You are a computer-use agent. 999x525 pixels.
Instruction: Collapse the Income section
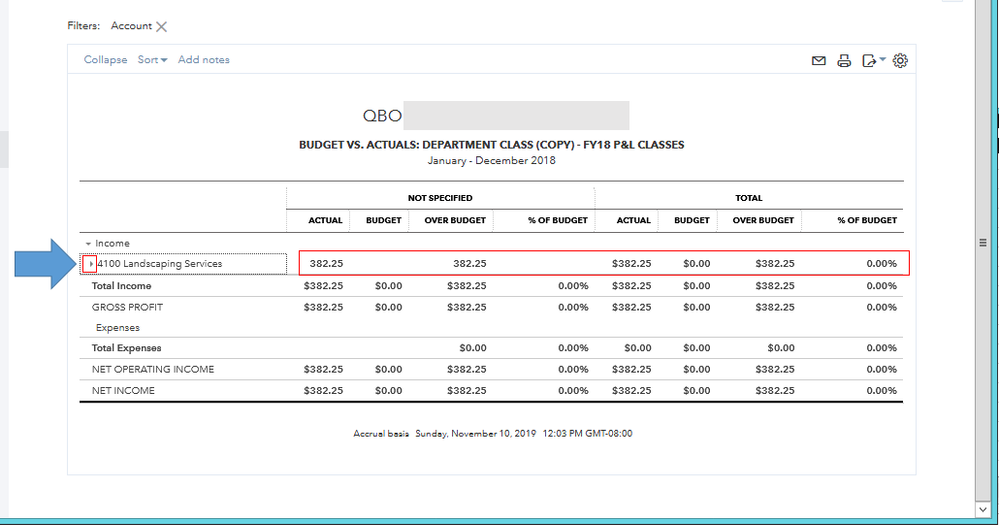coord(89,243)
